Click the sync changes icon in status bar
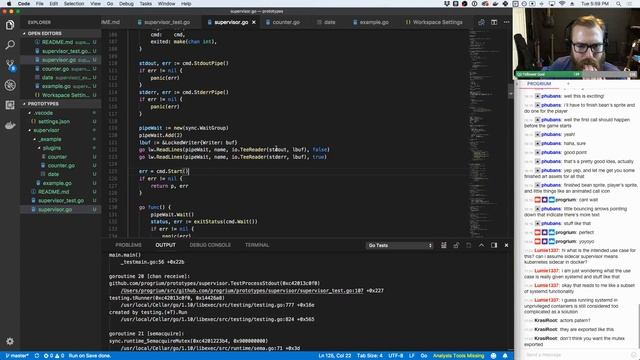Viewport: 640px width, 360px height. (37, 356)
